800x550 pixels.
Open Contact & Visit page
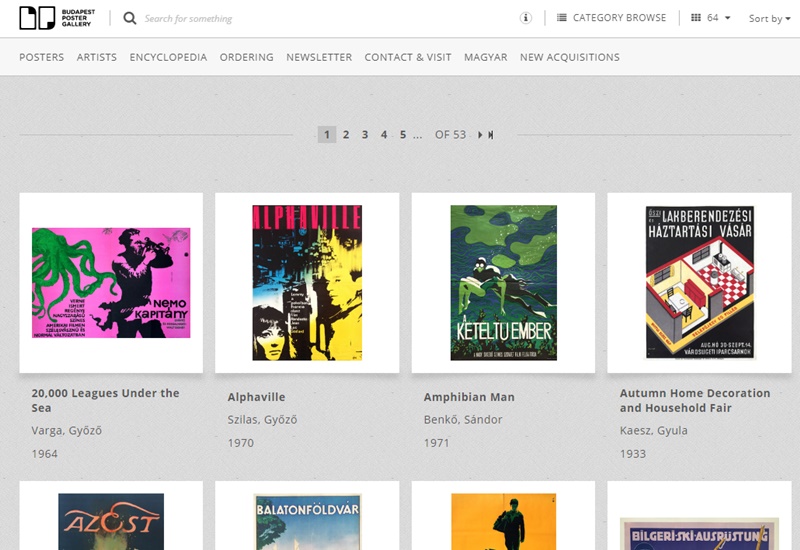tap(408, 57)
